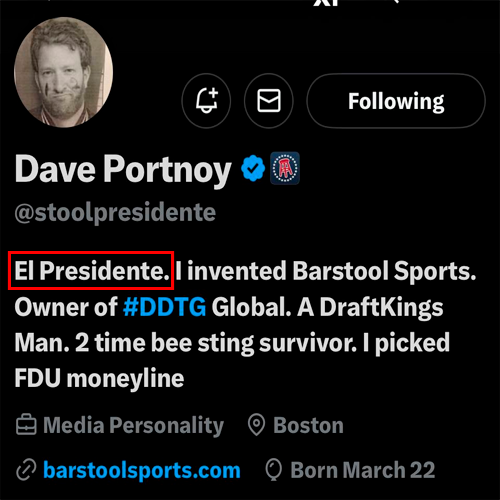Click the balloon birthday icon
The width and height of the screenshot is (500, 500).
click(x=274, y=470)
